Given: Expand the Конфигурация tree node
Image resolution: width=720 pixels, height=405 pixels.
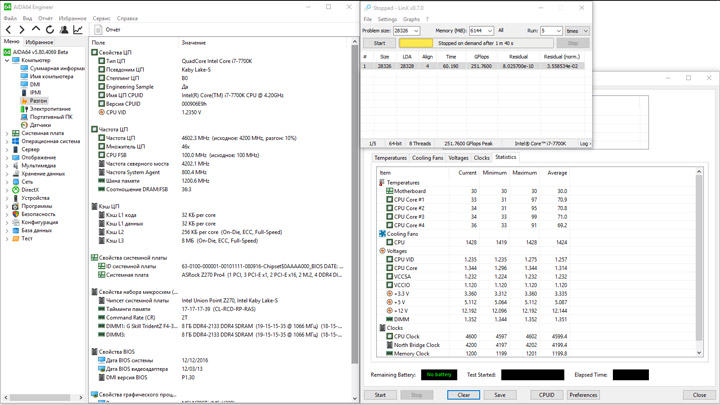Looking at the screenshot, I should coord(7,222).
